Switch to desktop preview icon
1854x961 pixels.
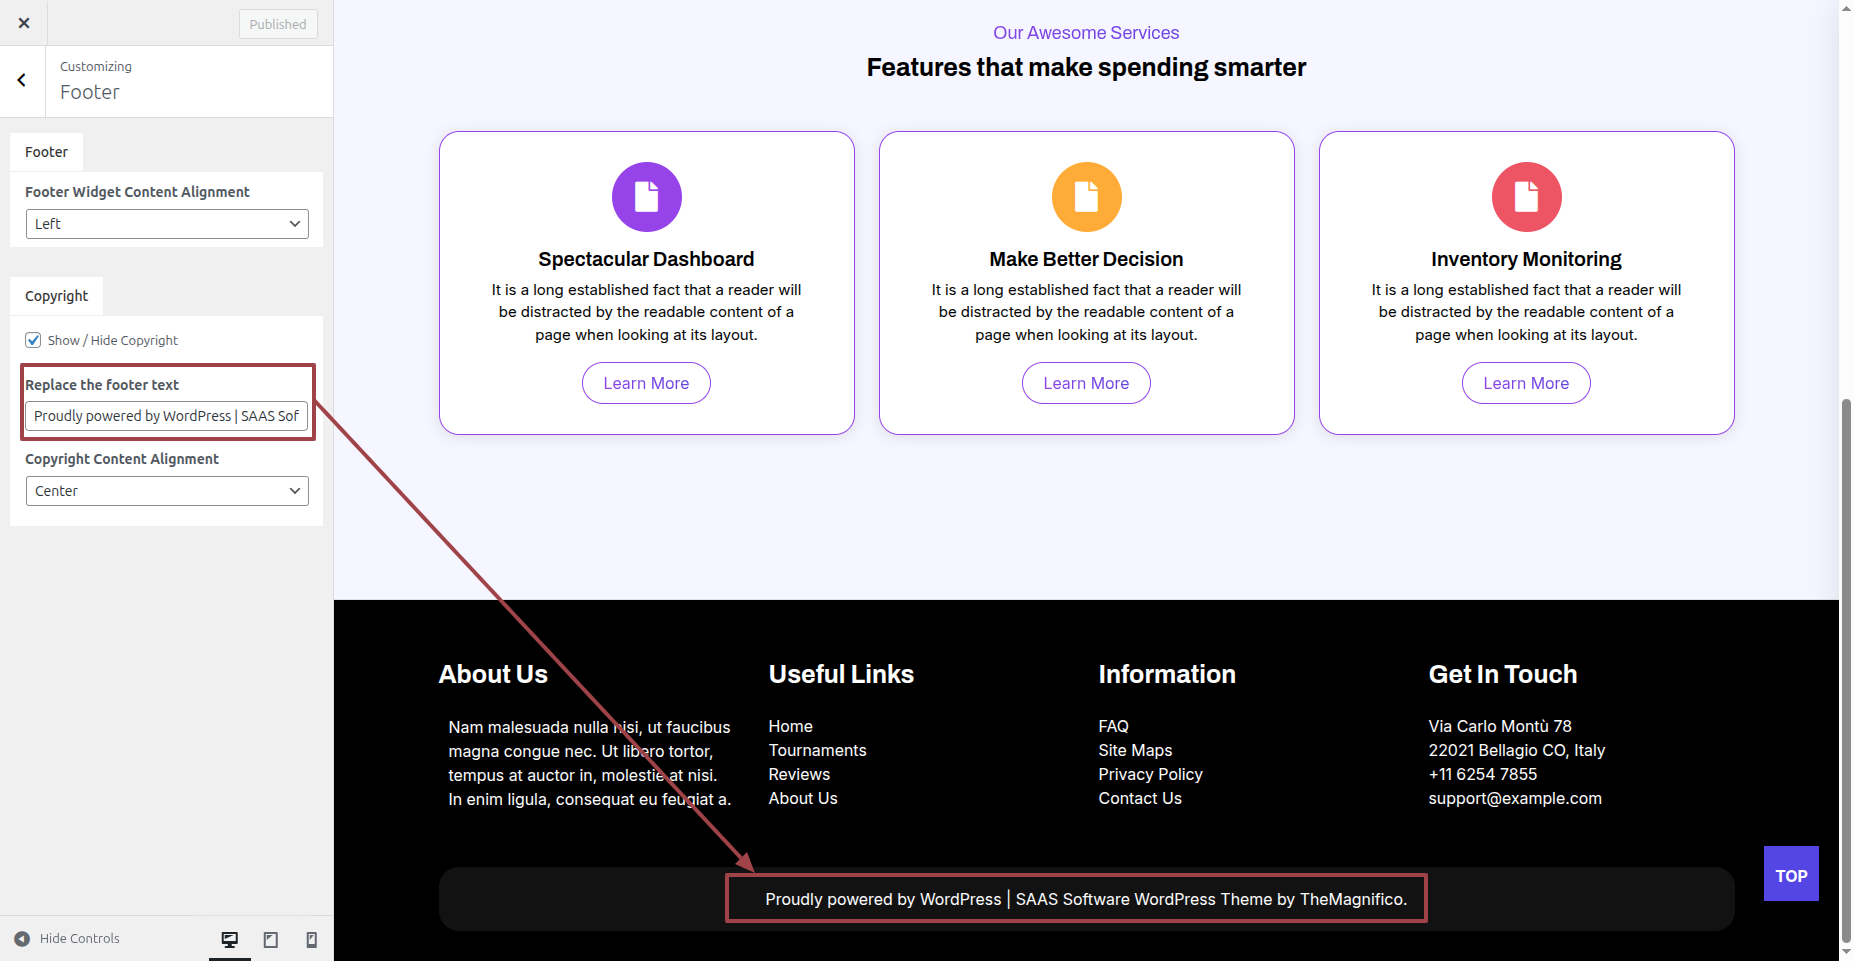[x=230, y=939]
